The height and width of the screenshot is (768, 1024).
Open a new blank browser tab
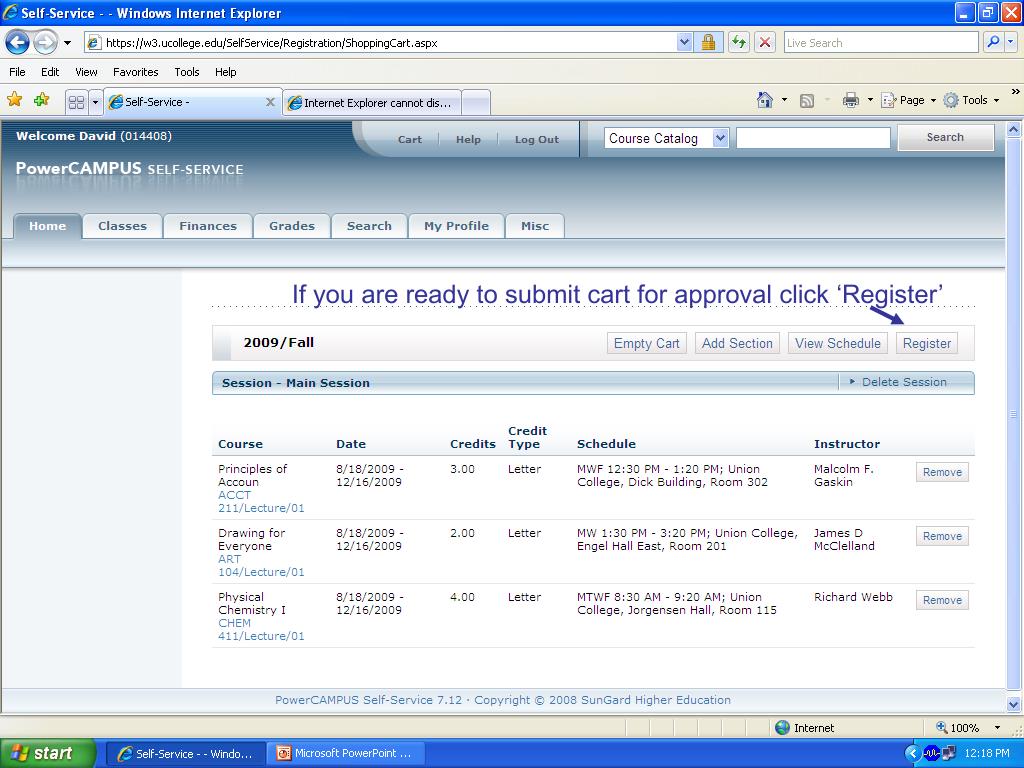(476, 103)
